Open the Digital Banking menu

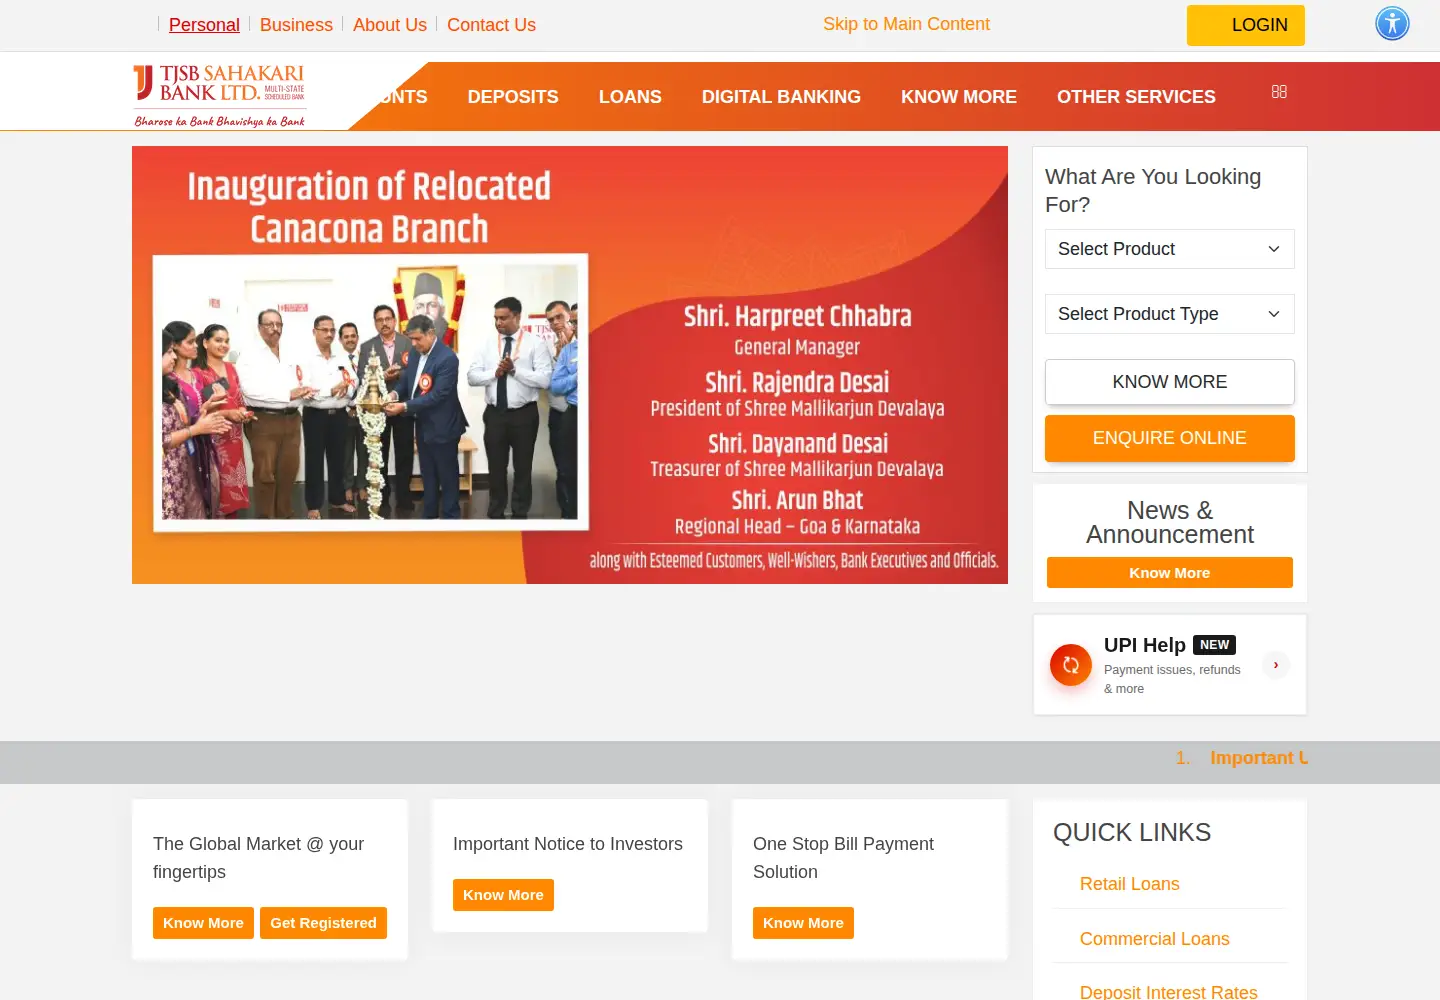781,97
